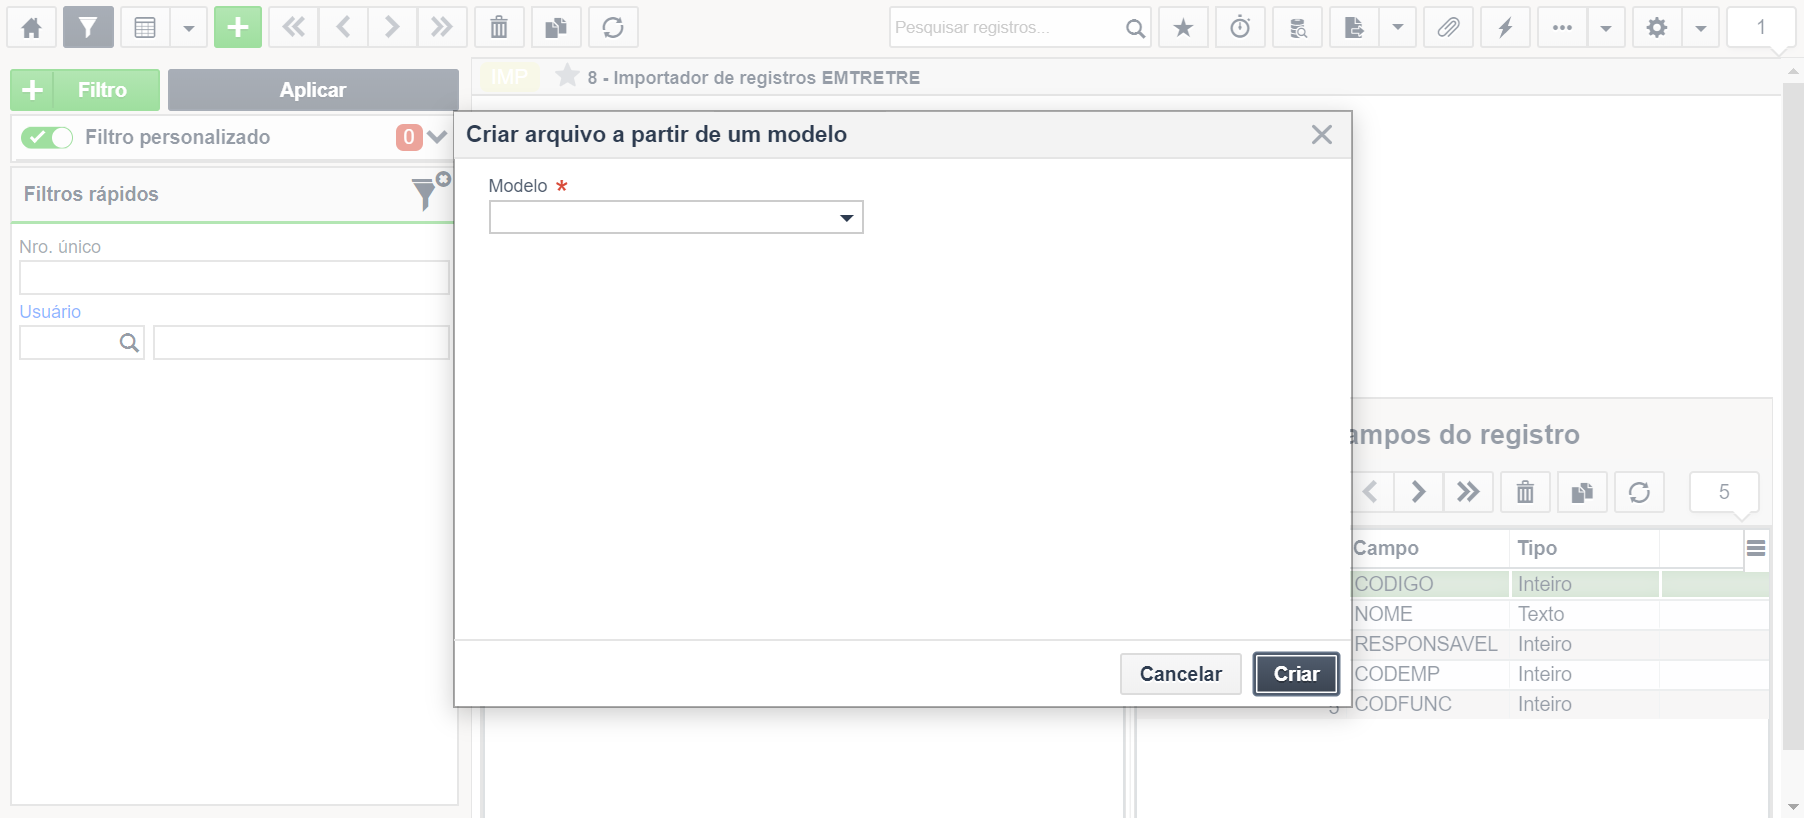Viewport: 1804px width, 818px height.
Task: Click the record counter showing 1
Action: coord(1761,28)
